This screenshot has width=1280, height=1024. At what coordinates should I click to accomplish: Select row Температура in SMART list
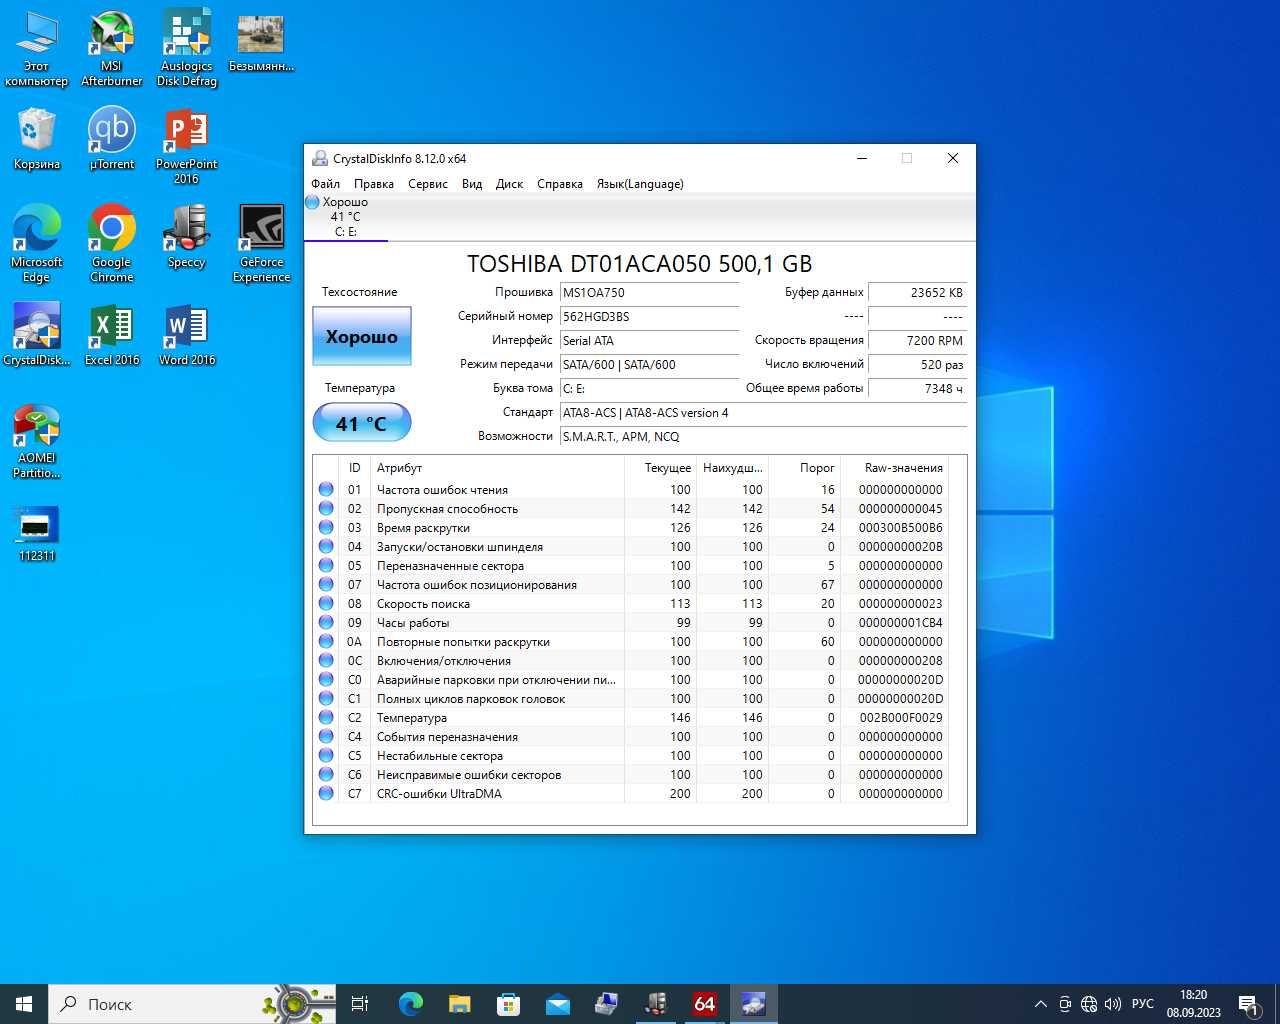tap(631, 718)
